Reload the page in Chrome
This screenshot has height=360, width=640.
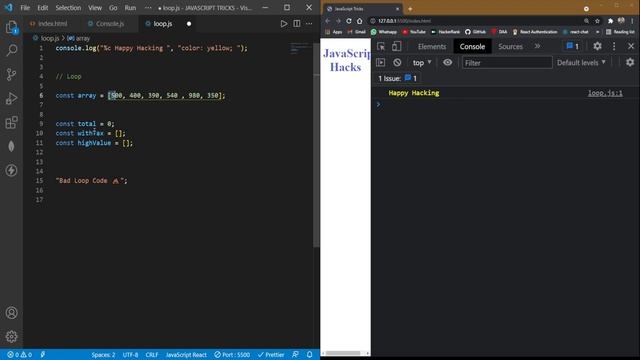pyautogui.click(x=349, y=21)
